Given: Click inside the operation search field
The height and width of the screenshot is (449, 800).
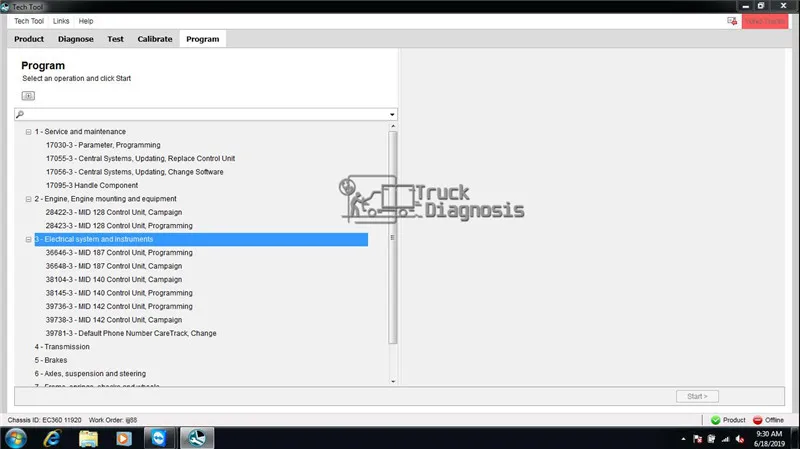Looking at the screenshot, I should [206, 114].
